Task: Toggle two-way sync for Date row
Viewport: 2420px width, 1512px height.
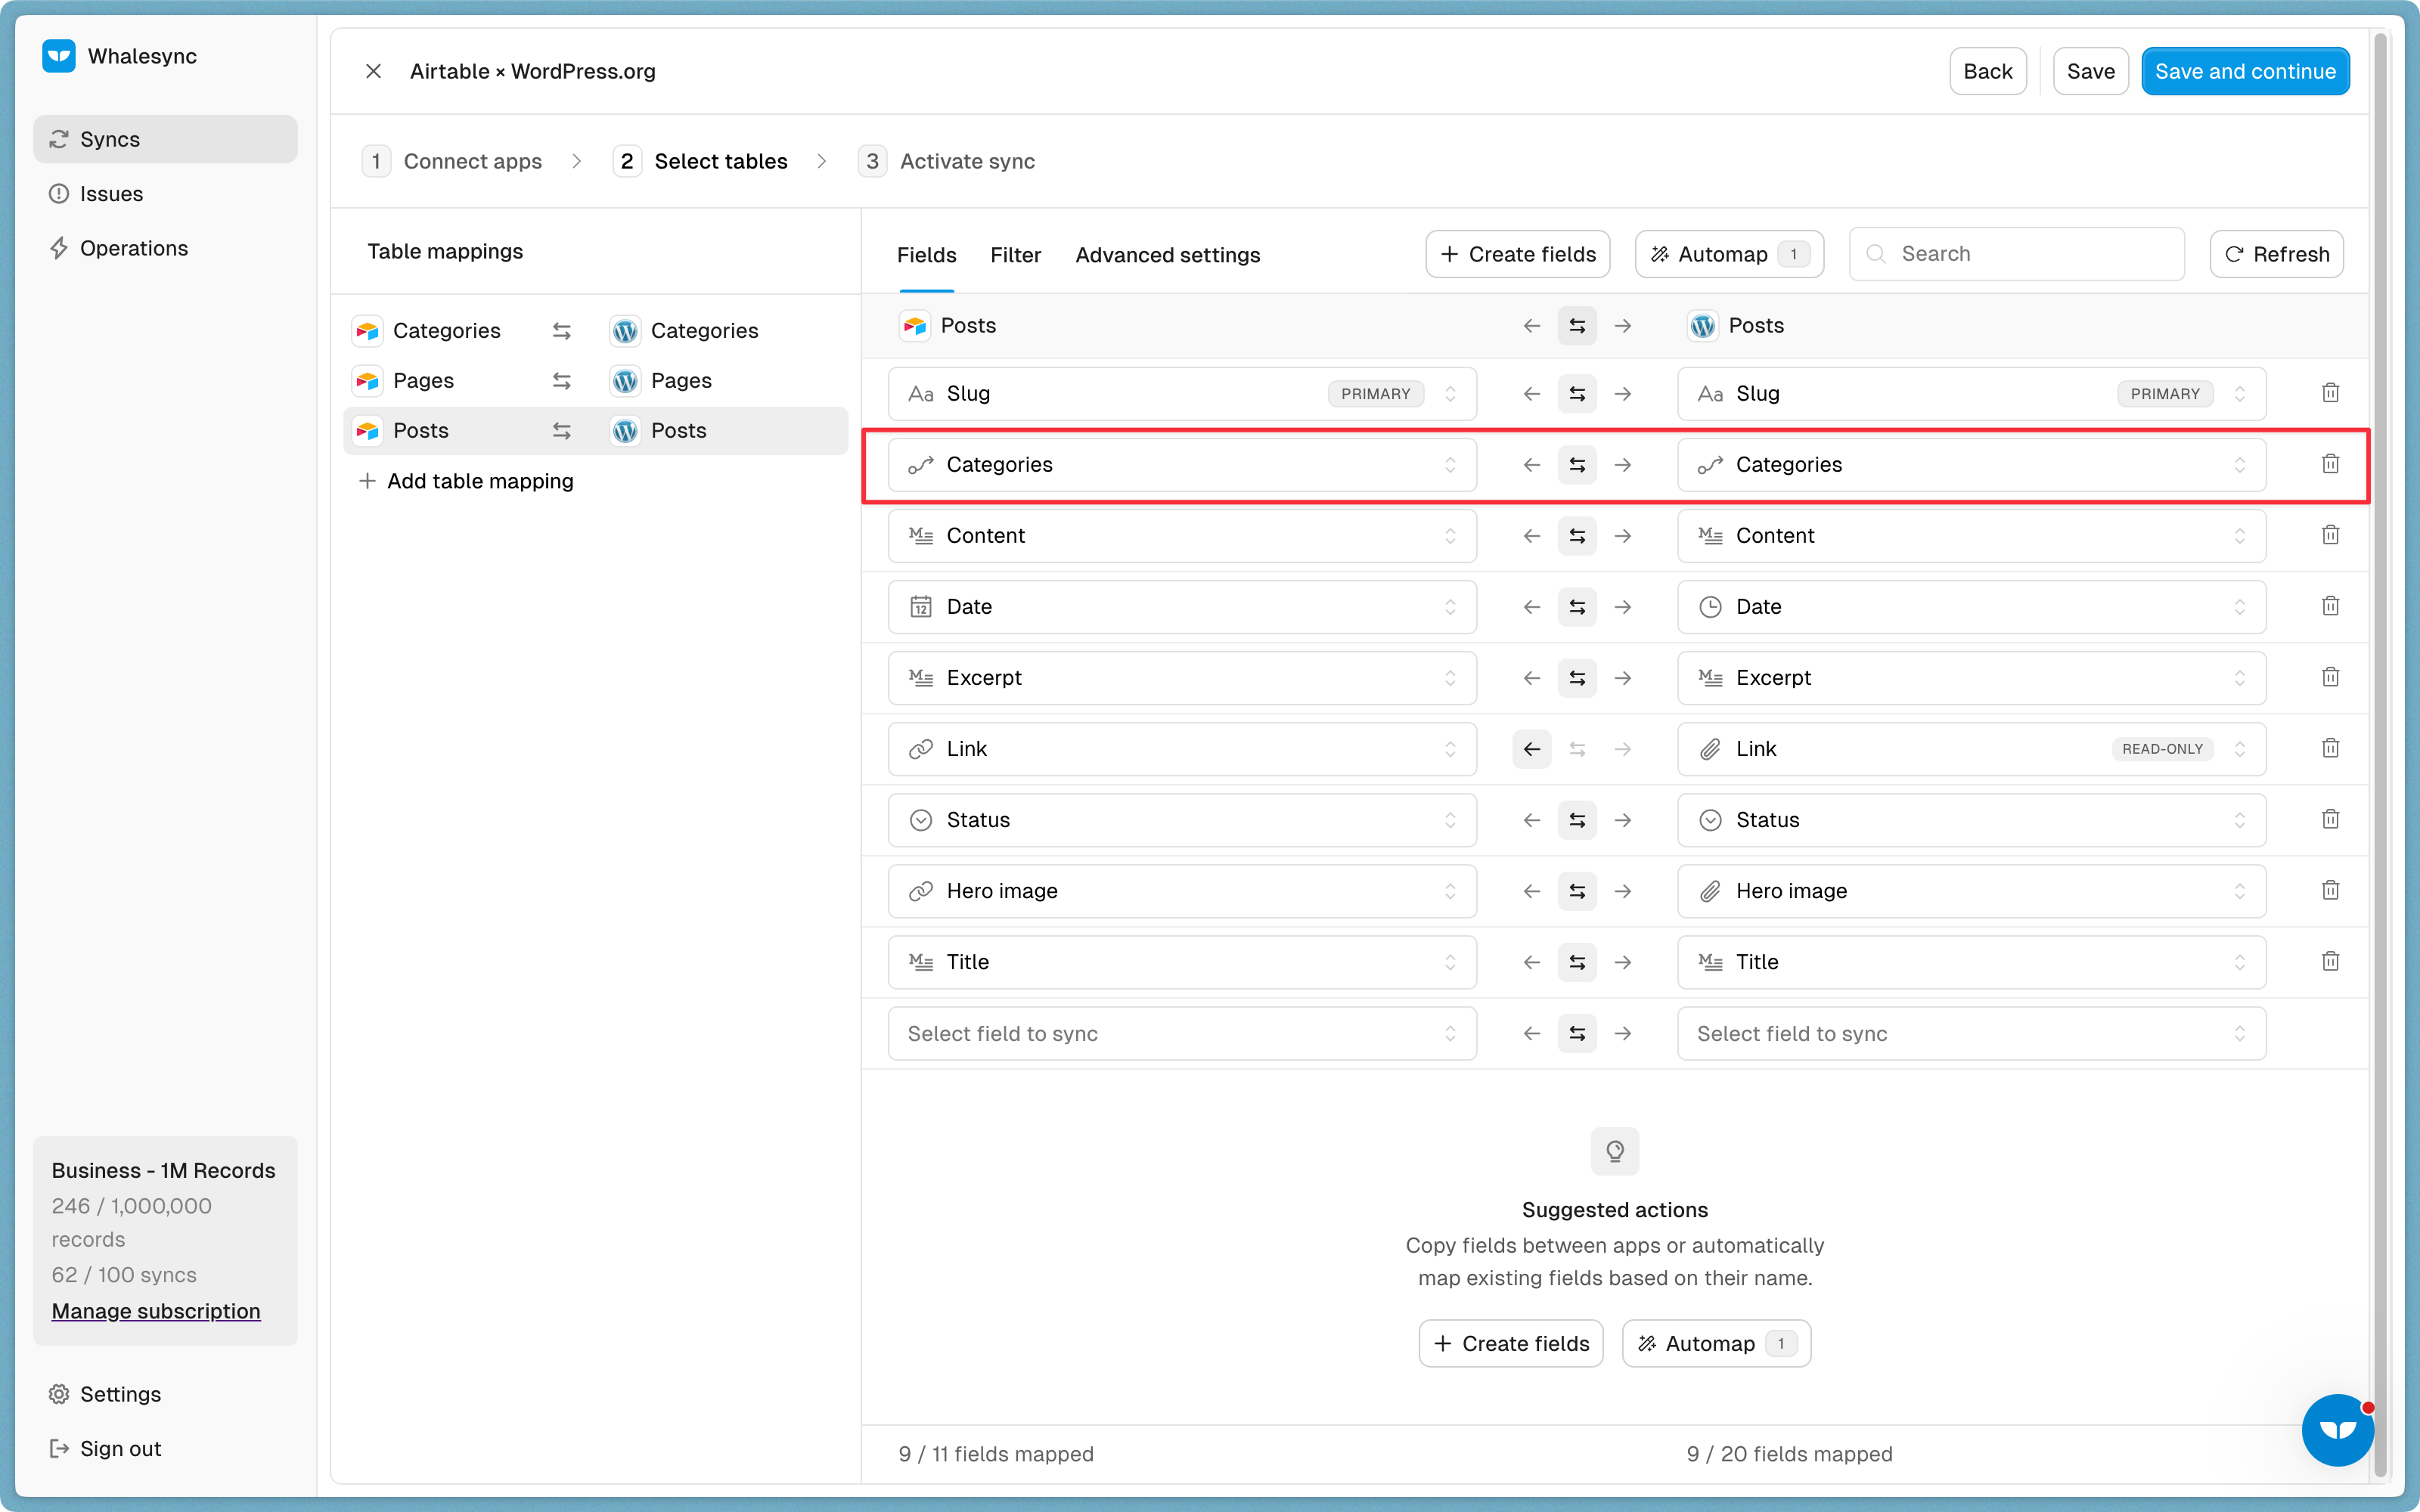Action: [1577, 607]
